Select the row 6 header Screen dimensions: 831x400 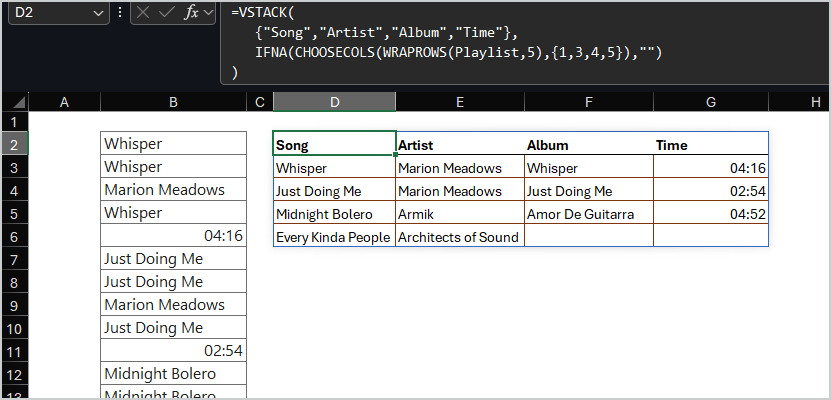click(x=14, y=236)
